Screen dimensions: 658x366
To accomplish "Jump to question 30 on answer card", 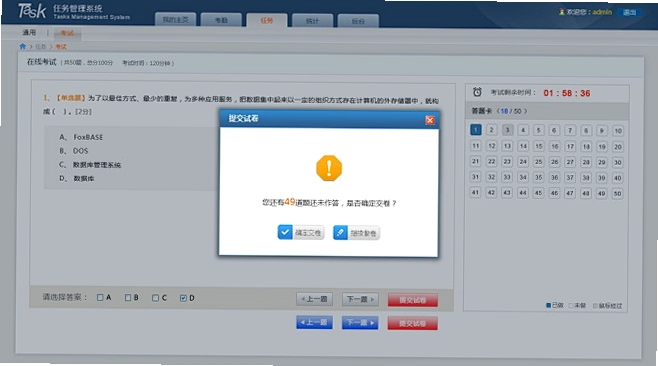I will 618,162.
